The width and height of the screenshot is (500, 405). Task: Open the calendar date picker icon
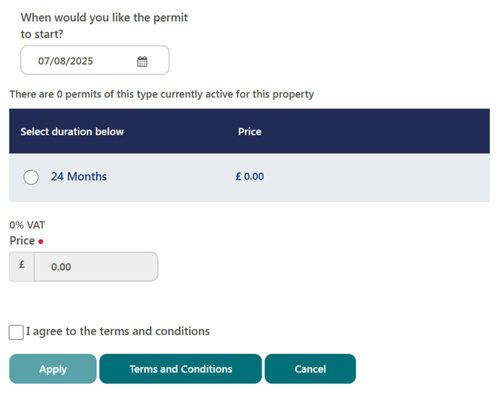tap(142, 61)
